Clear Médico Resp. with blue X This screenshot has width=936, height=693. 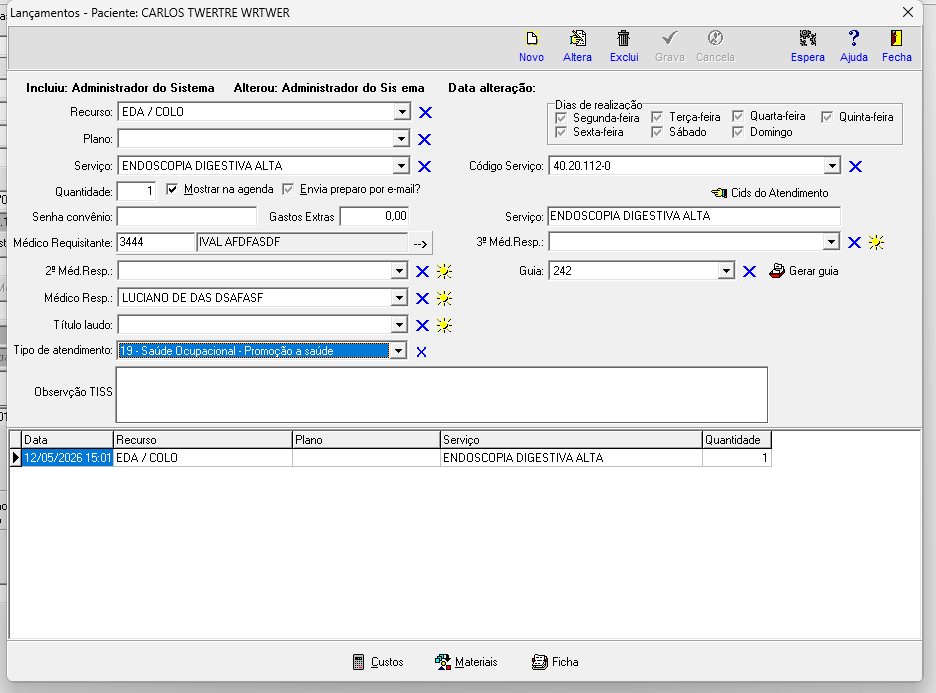(422, 298)
